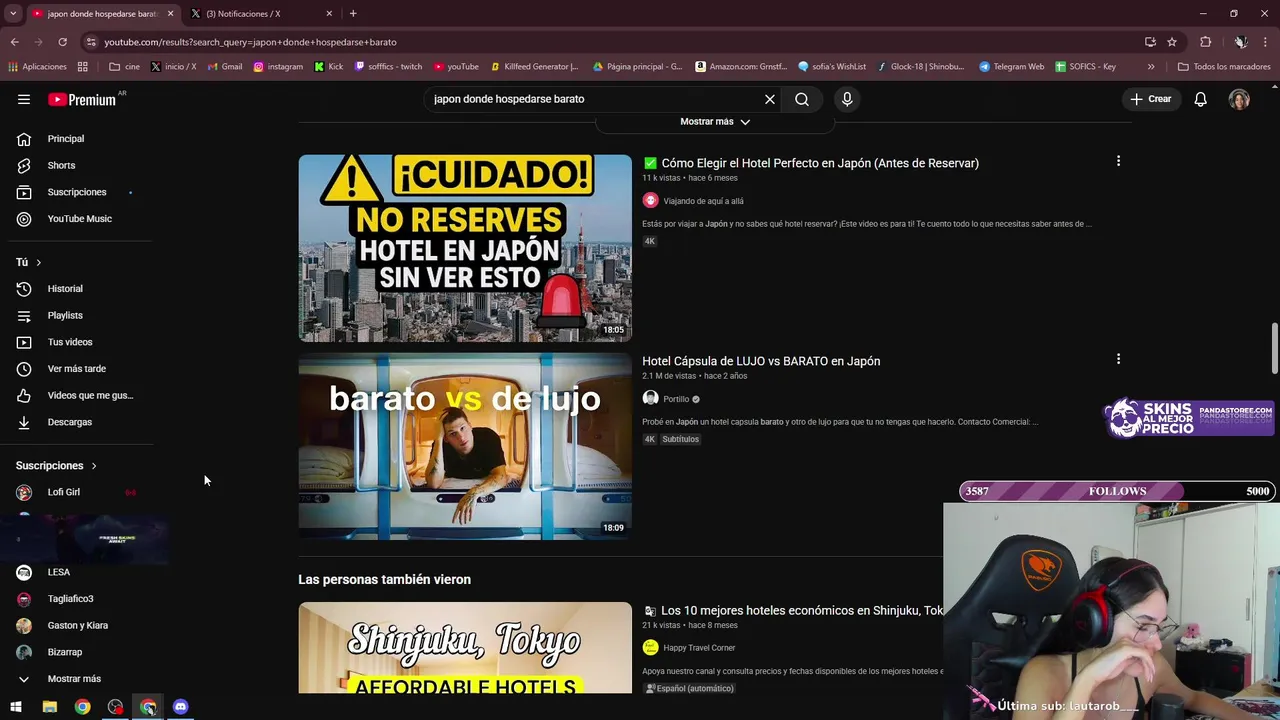Expand Mostrar más subscriptions
This screenshot has width=1280, height=720.
click(76, 679)
